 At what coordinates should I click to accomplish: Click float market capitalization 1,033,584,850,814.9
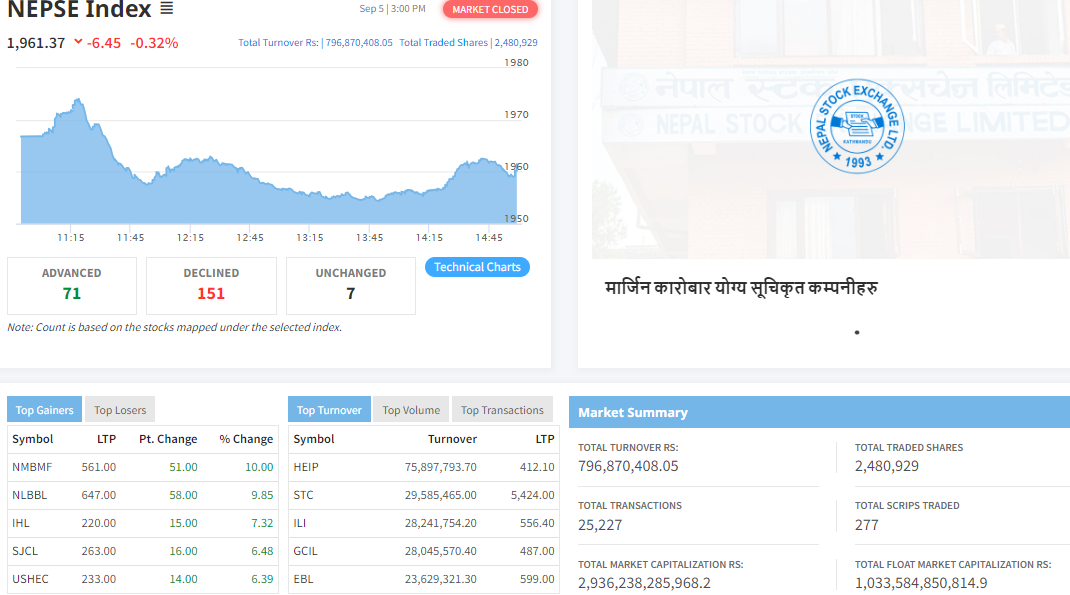[921, 583]
